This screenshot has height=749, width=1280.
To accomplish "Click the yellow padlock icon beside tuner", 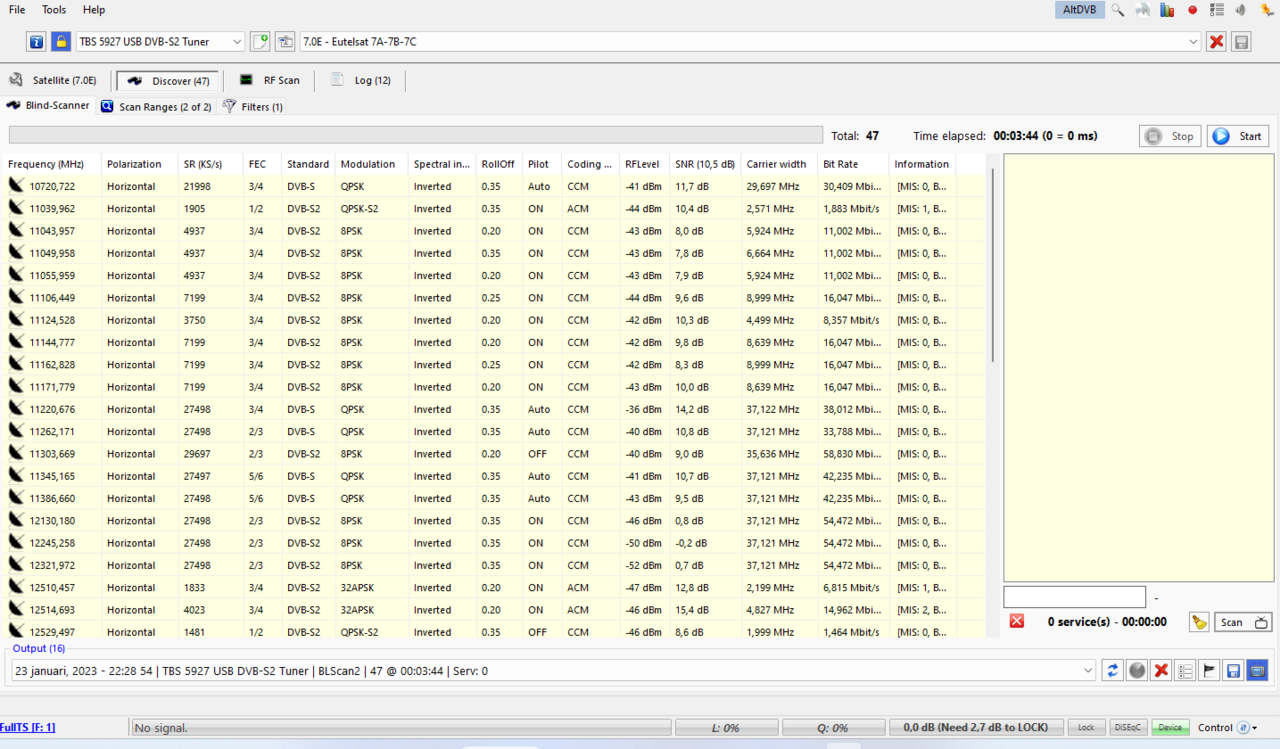I will (61, 41).
